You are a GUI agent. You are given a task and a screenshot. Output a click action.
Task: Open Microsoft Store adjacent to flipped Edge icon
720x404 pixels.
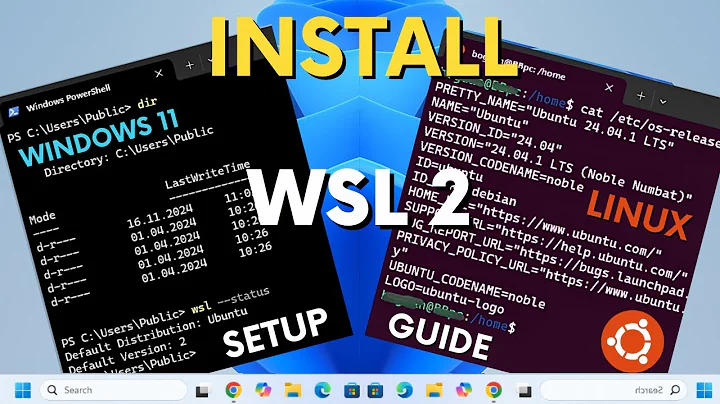[x=375, y=391]
